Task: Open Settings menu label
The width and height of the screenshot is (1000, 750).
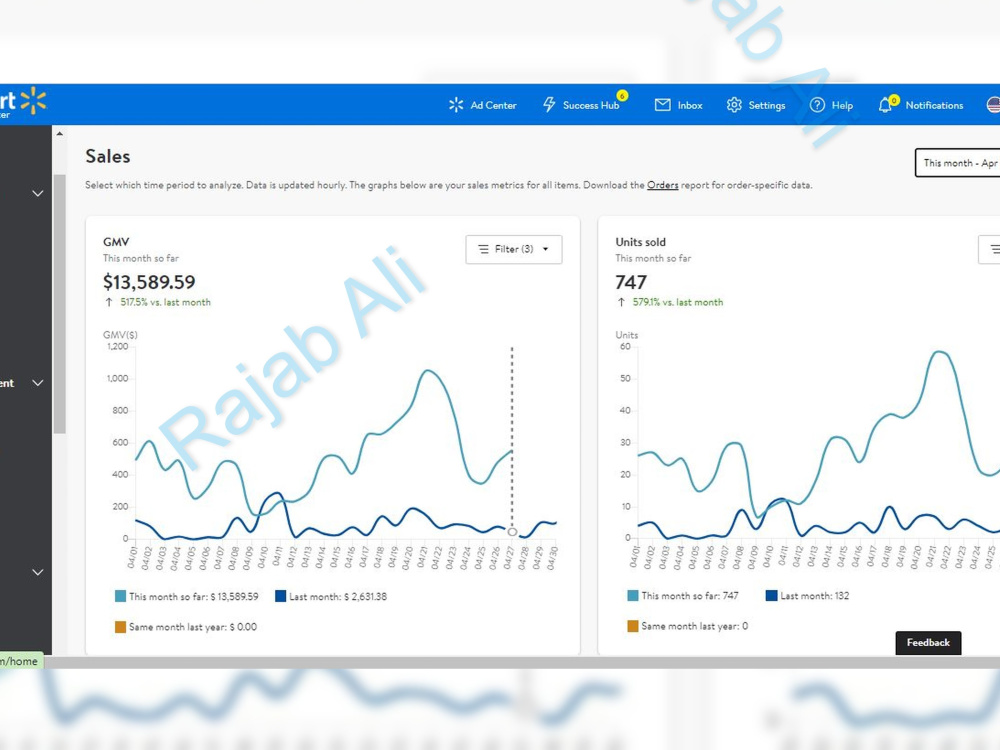Action: [767, 105]
